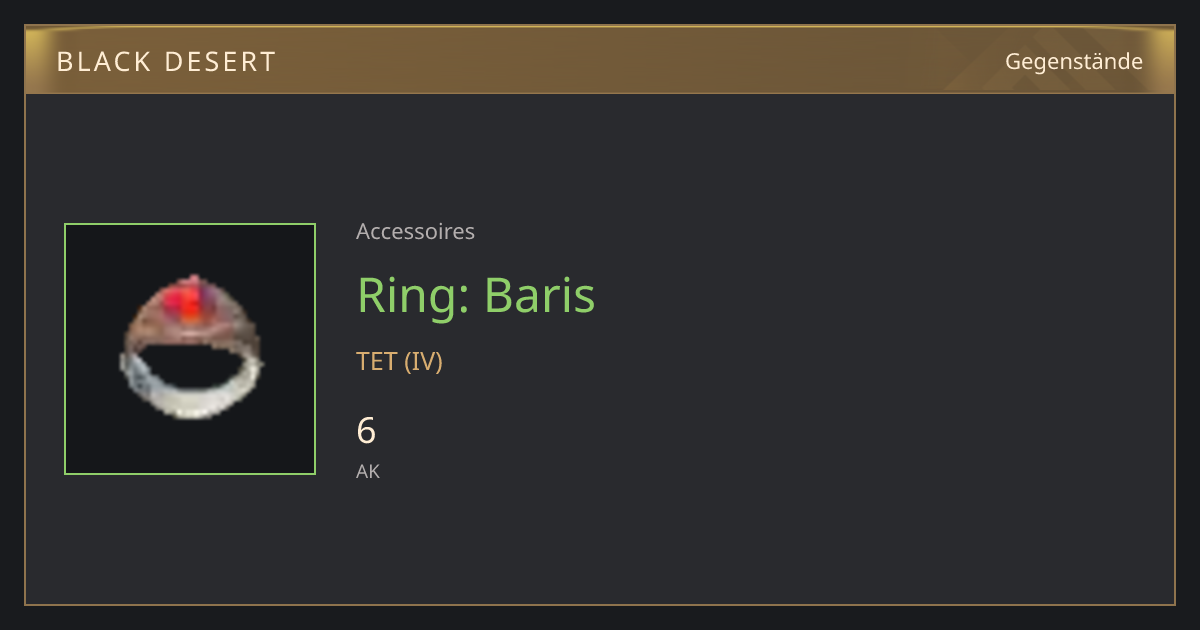
Task: Click the BLACK DESERT header title
Action: pyautogui.click(x=166, y=62)
